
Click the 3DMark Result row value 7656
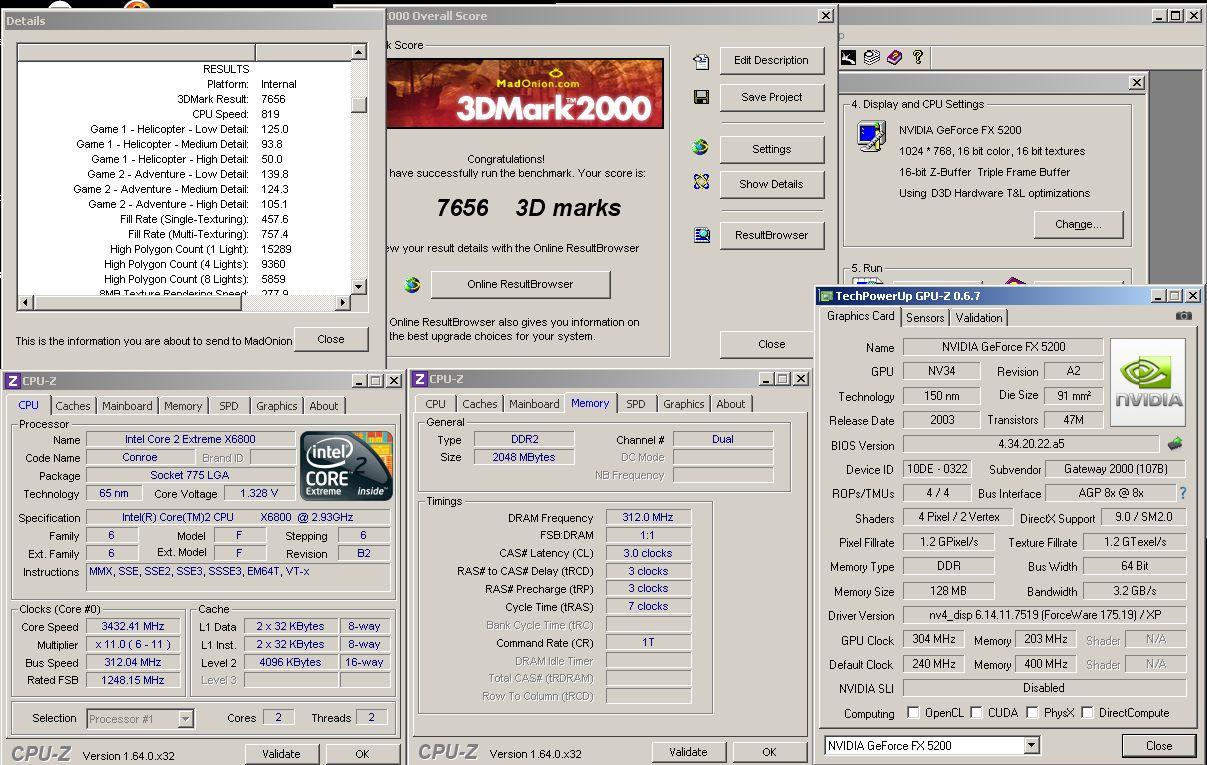273,99
